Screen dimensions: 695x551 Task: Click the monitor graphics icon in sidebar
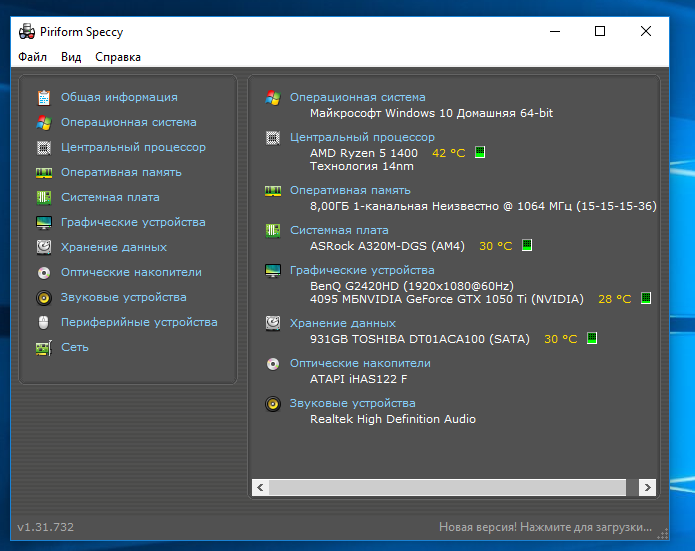pos(44,223)
